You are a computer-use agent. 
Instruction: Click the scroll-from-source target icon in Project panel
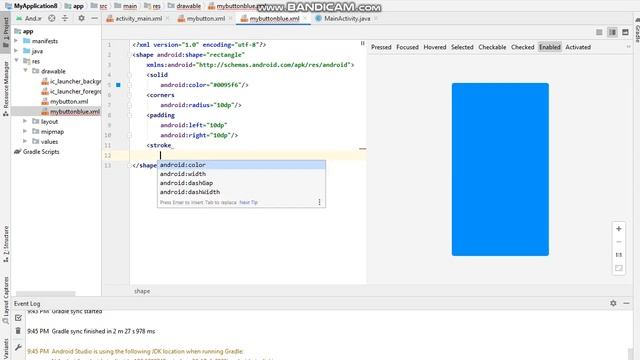[x=52, y=18]
